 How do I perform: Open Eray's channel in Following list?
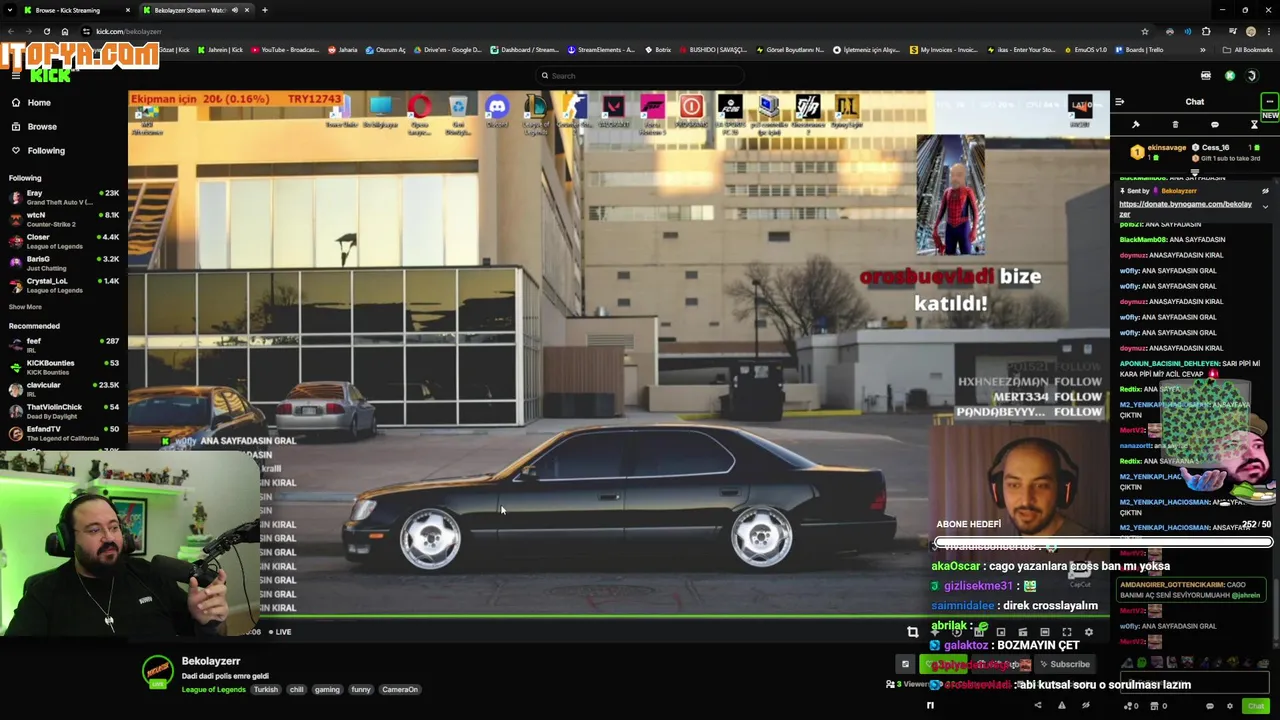point(62,197)
